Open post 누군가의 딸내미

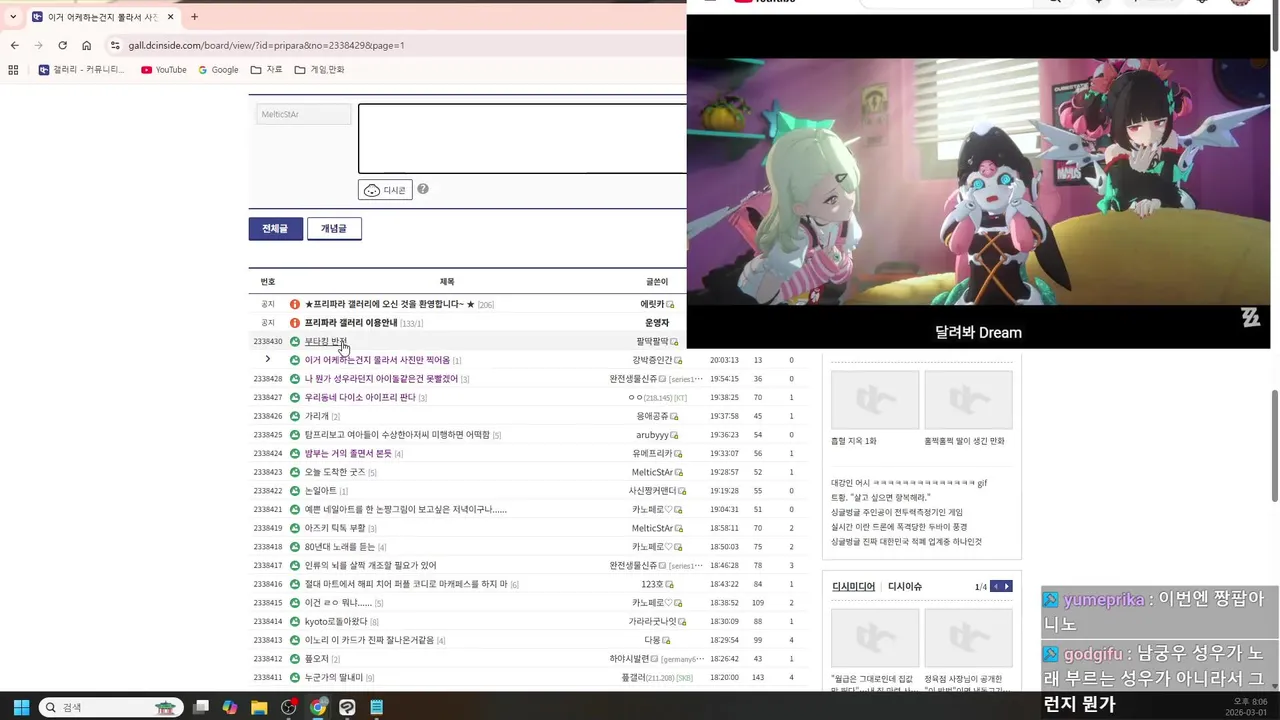coord(334,678)
